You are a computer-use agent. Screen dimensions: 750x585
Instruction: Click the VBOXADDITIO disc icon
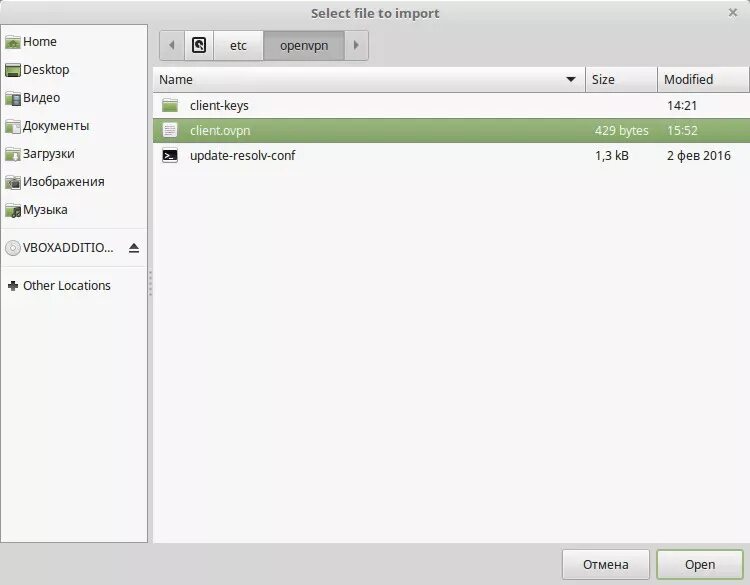(12, 248)
